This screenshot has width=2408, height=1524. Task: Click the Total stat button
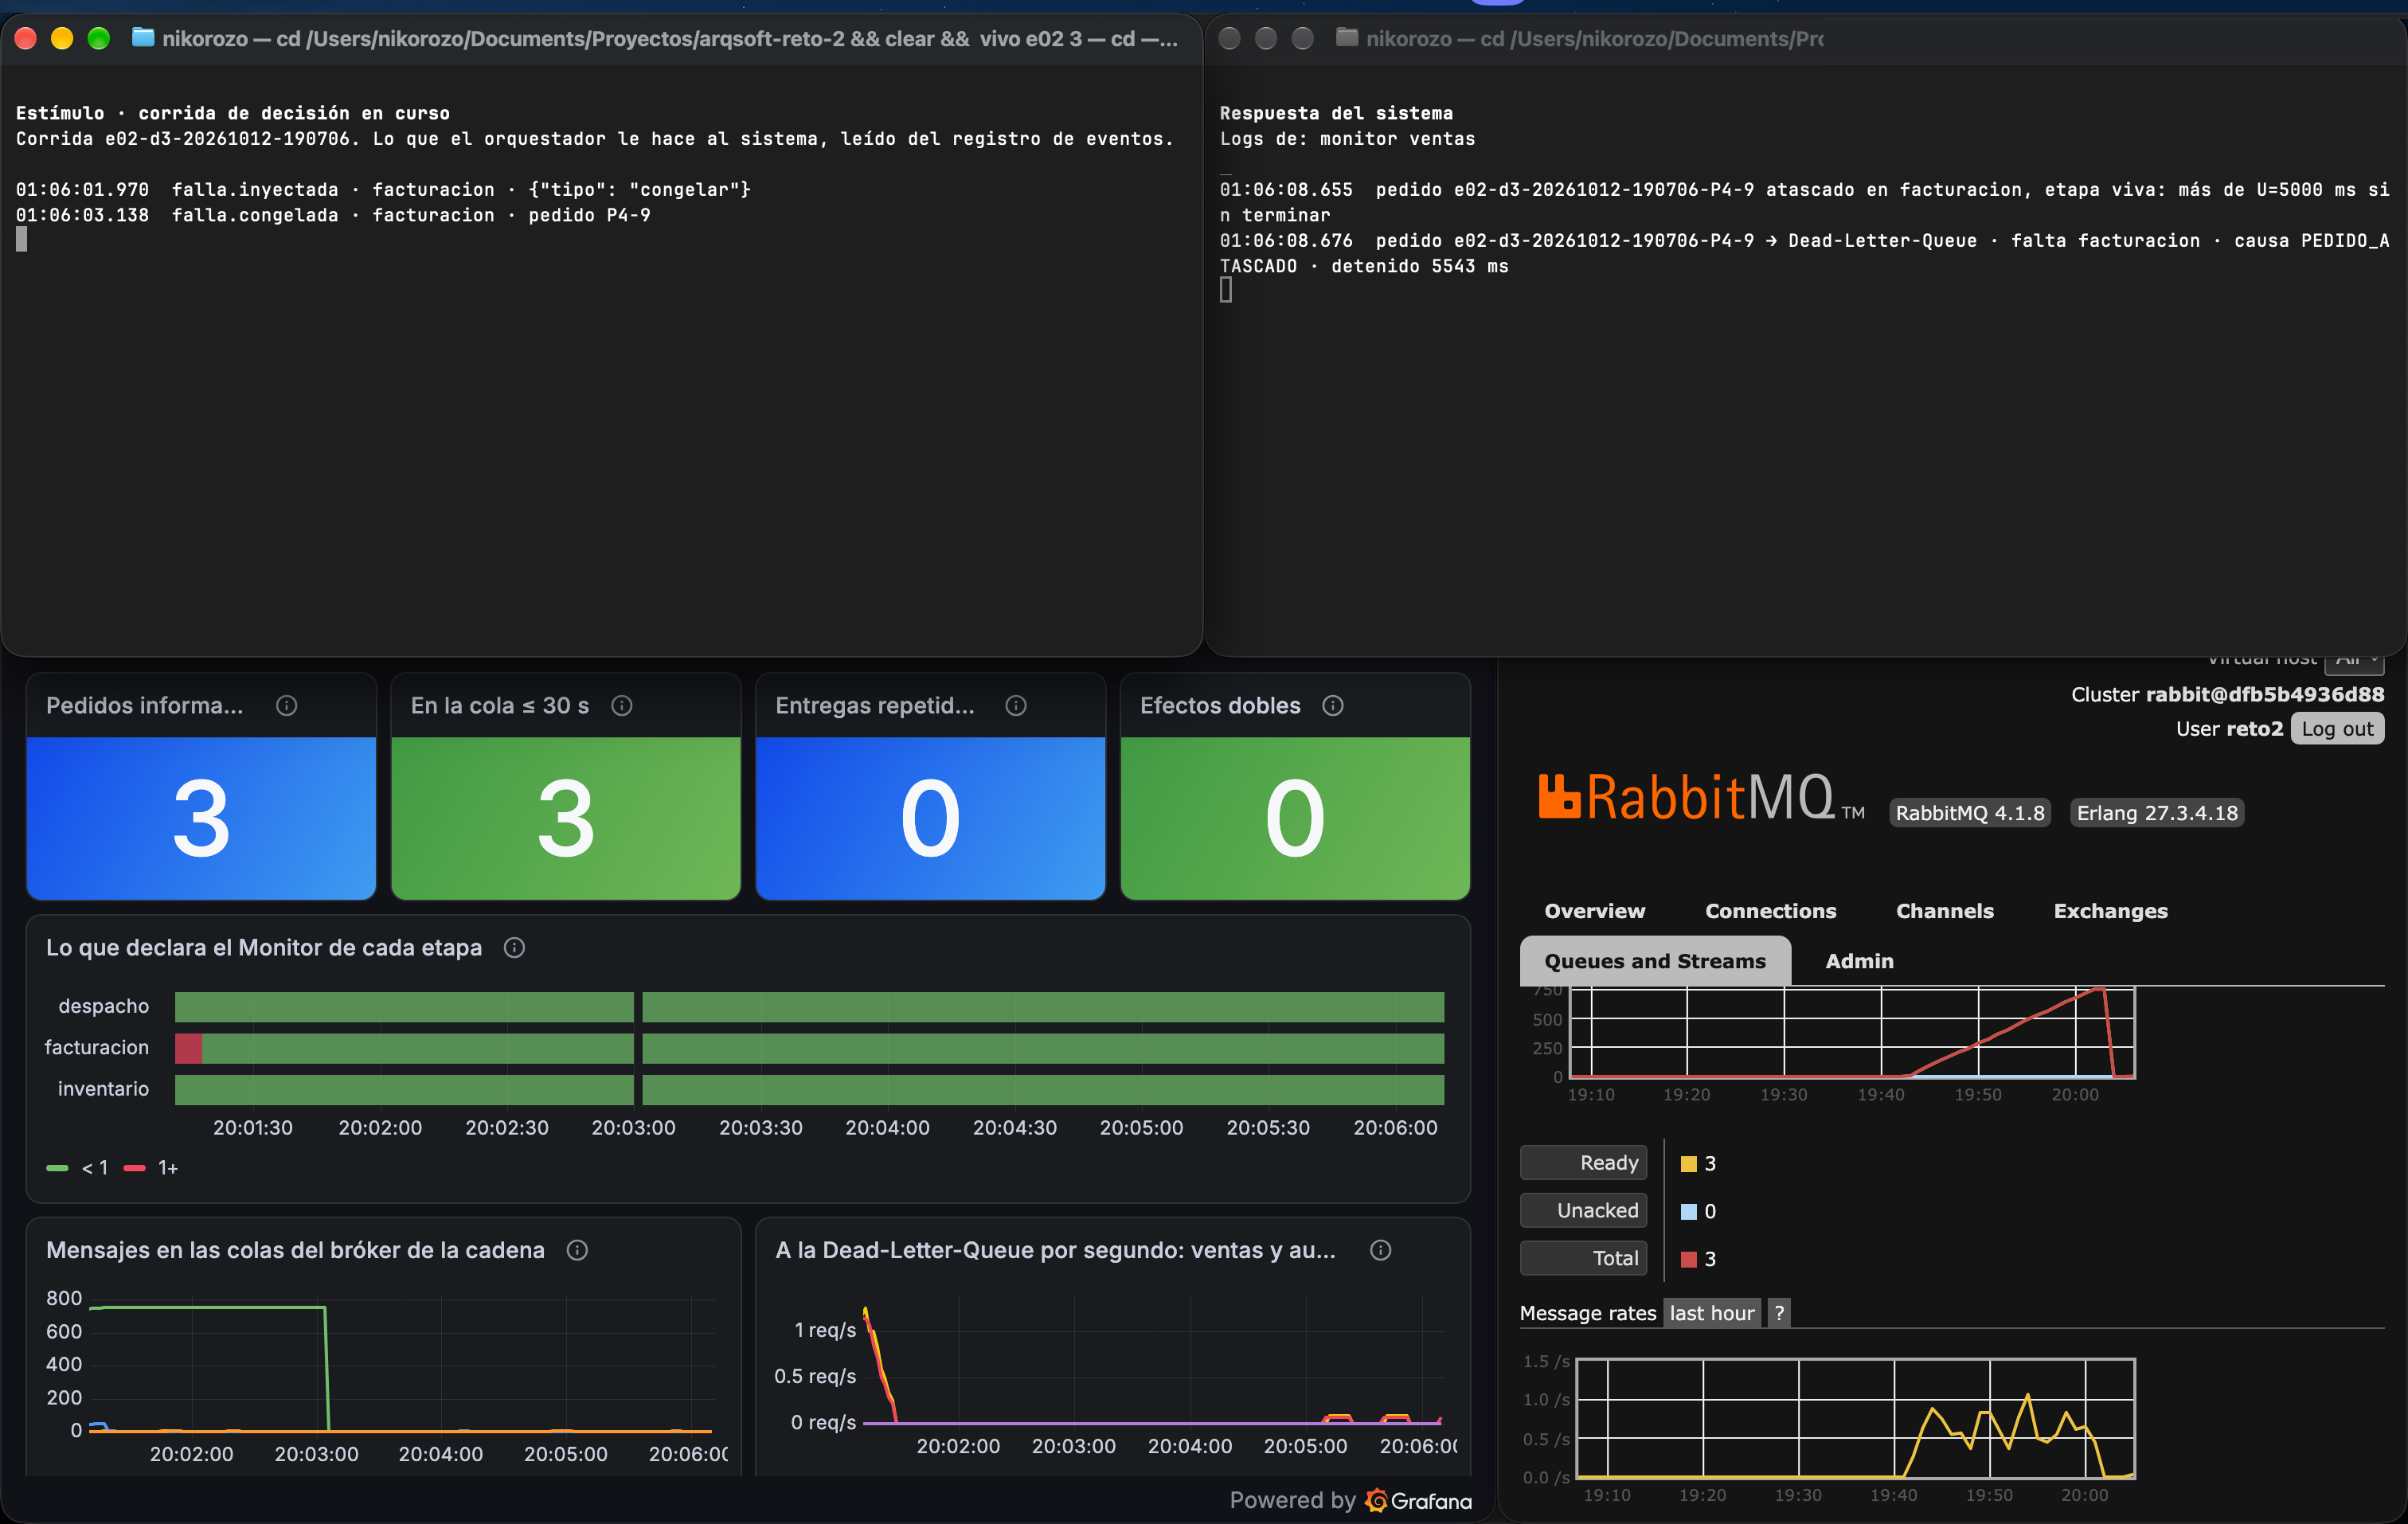(1583, 1259)
